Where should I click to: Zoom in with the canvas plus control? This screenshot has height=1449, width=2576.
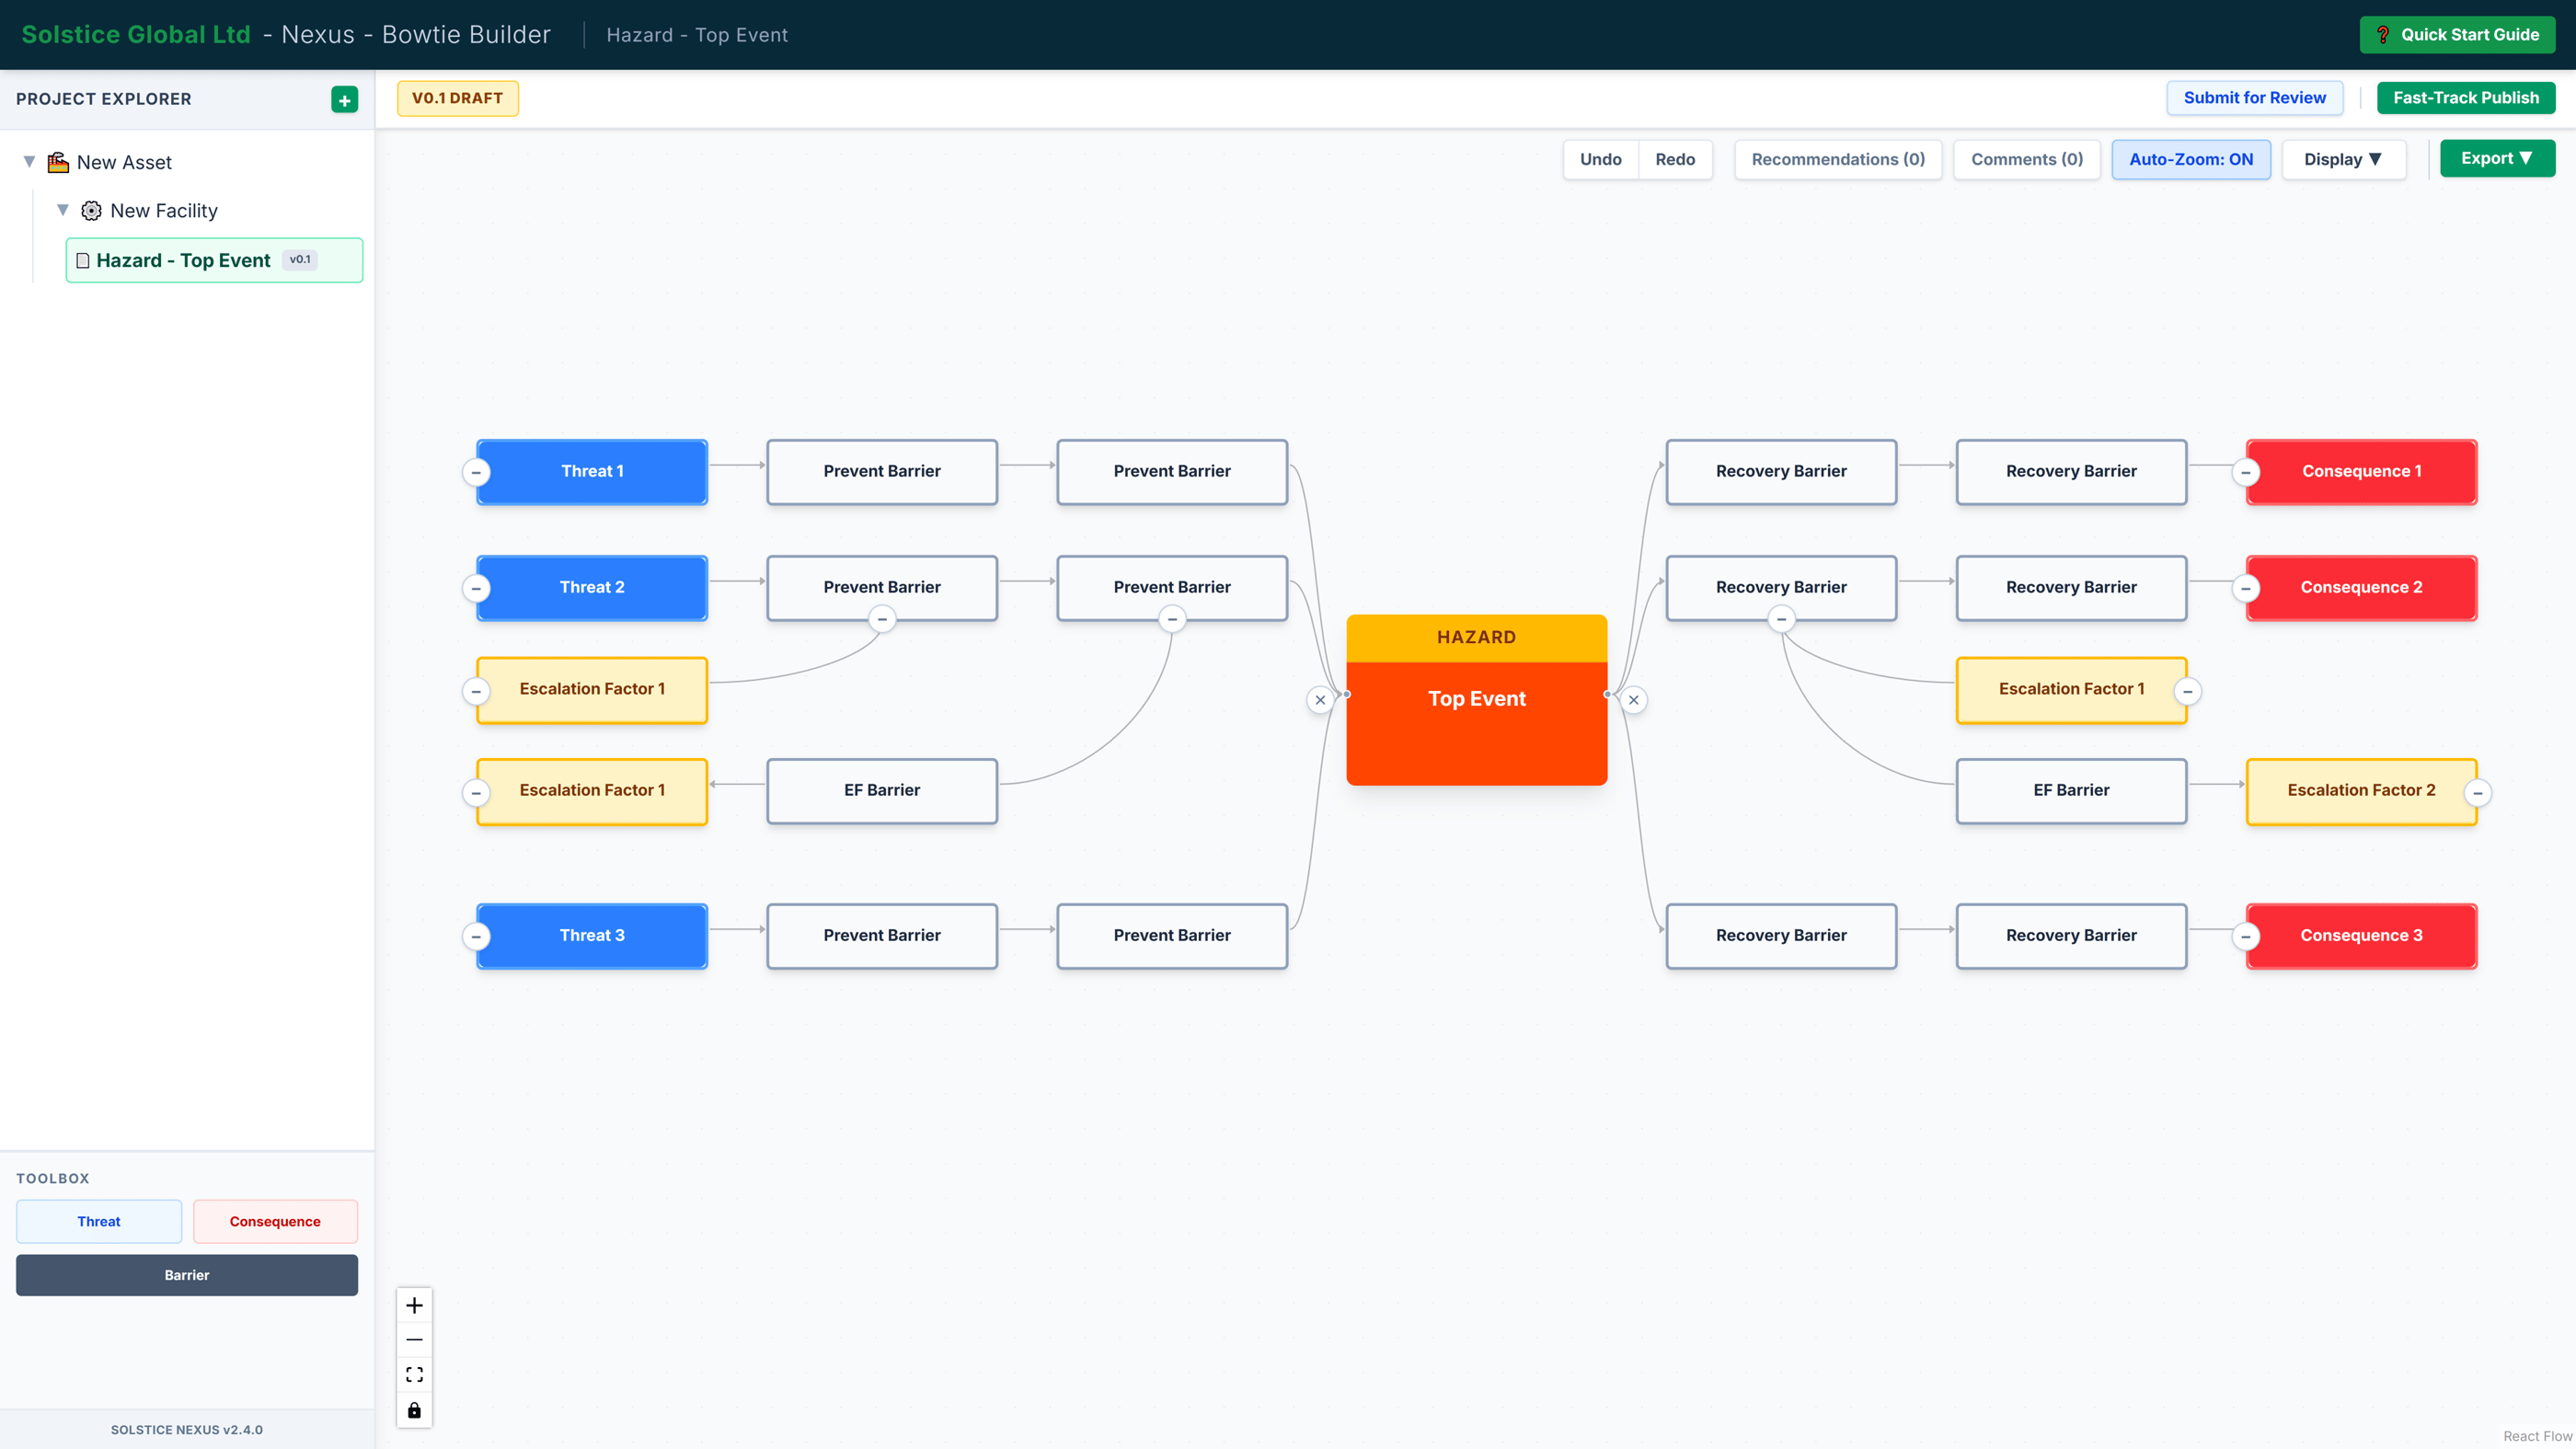pos(414,1305)
